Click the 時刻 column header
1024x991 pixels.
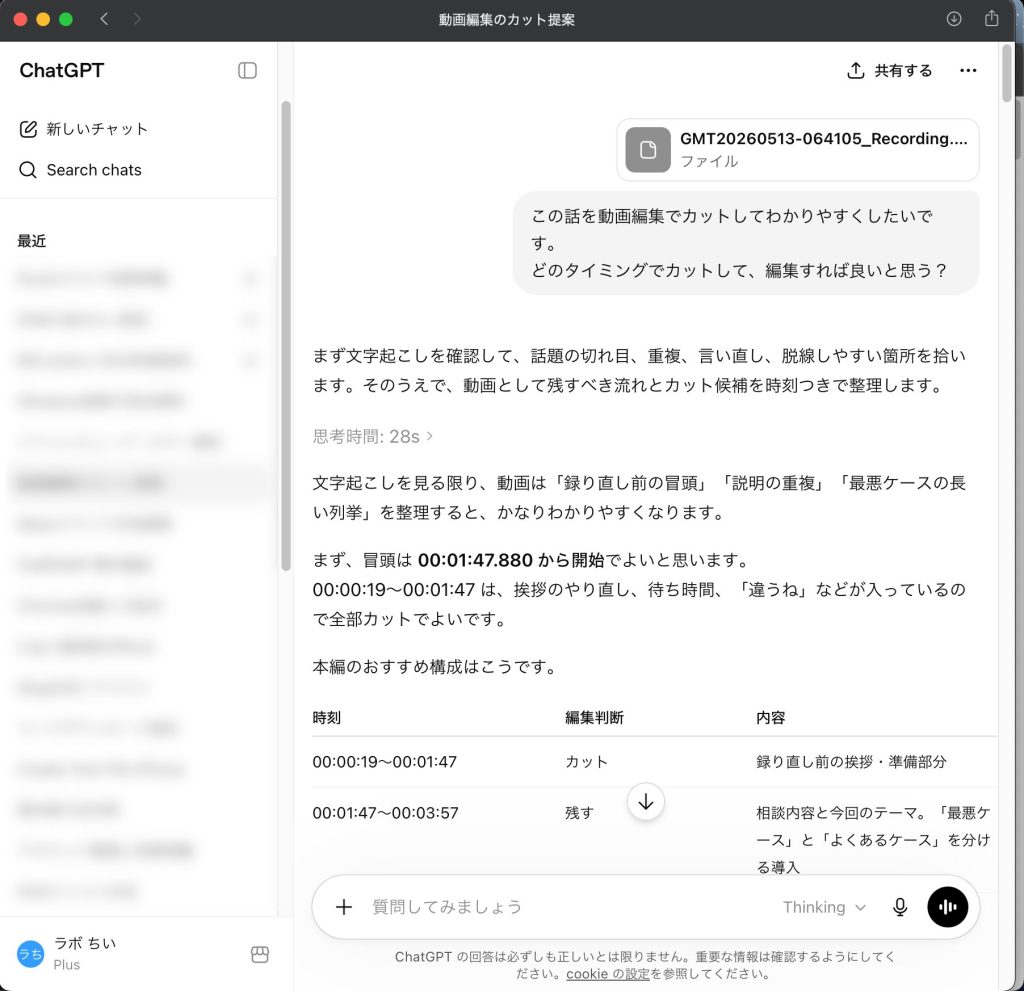(327, 718)
